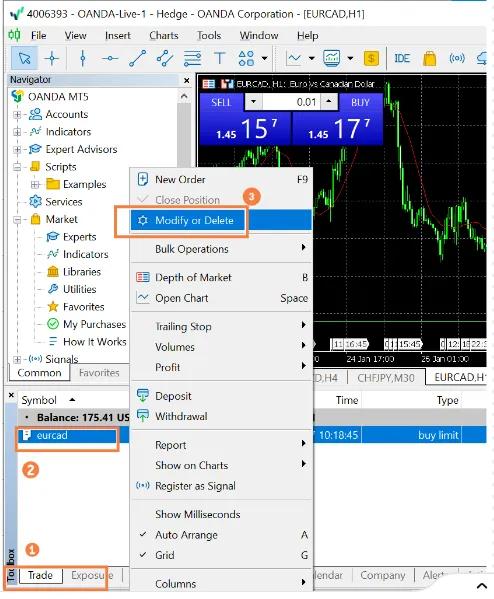The image size is (494, 599).
Task: Click the BUY button on chart
Action: 360,102
